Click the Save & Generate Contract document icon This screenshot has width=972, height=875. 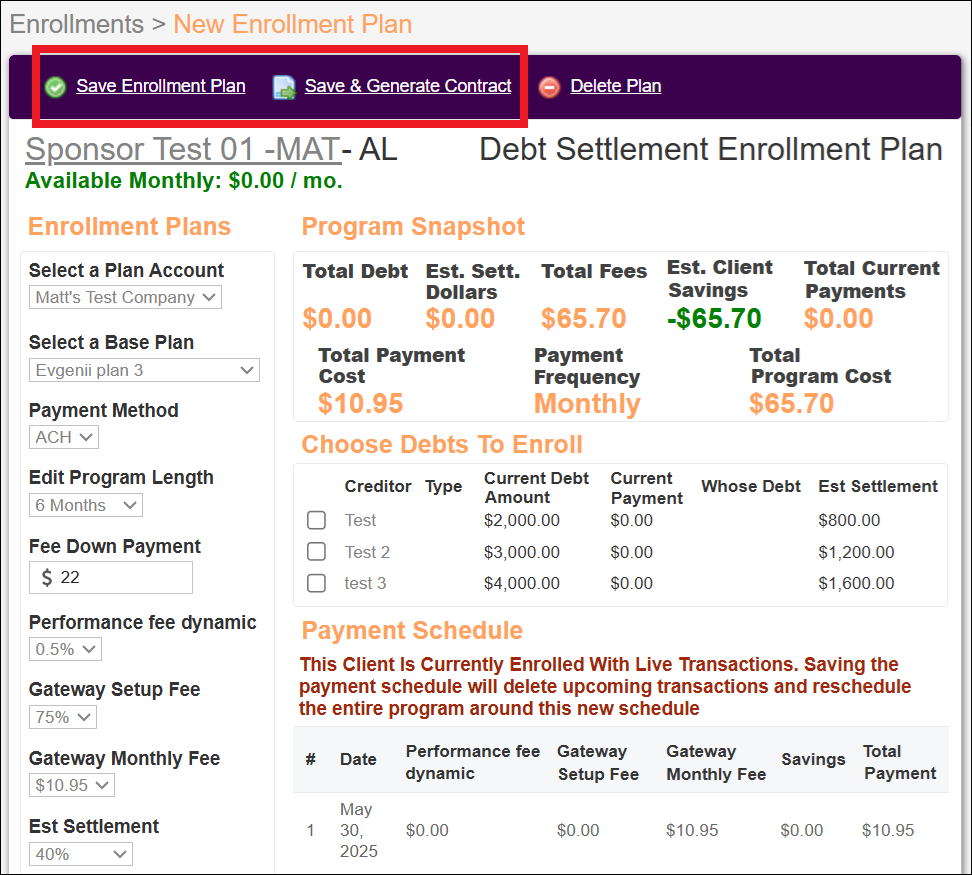[285, 87]
